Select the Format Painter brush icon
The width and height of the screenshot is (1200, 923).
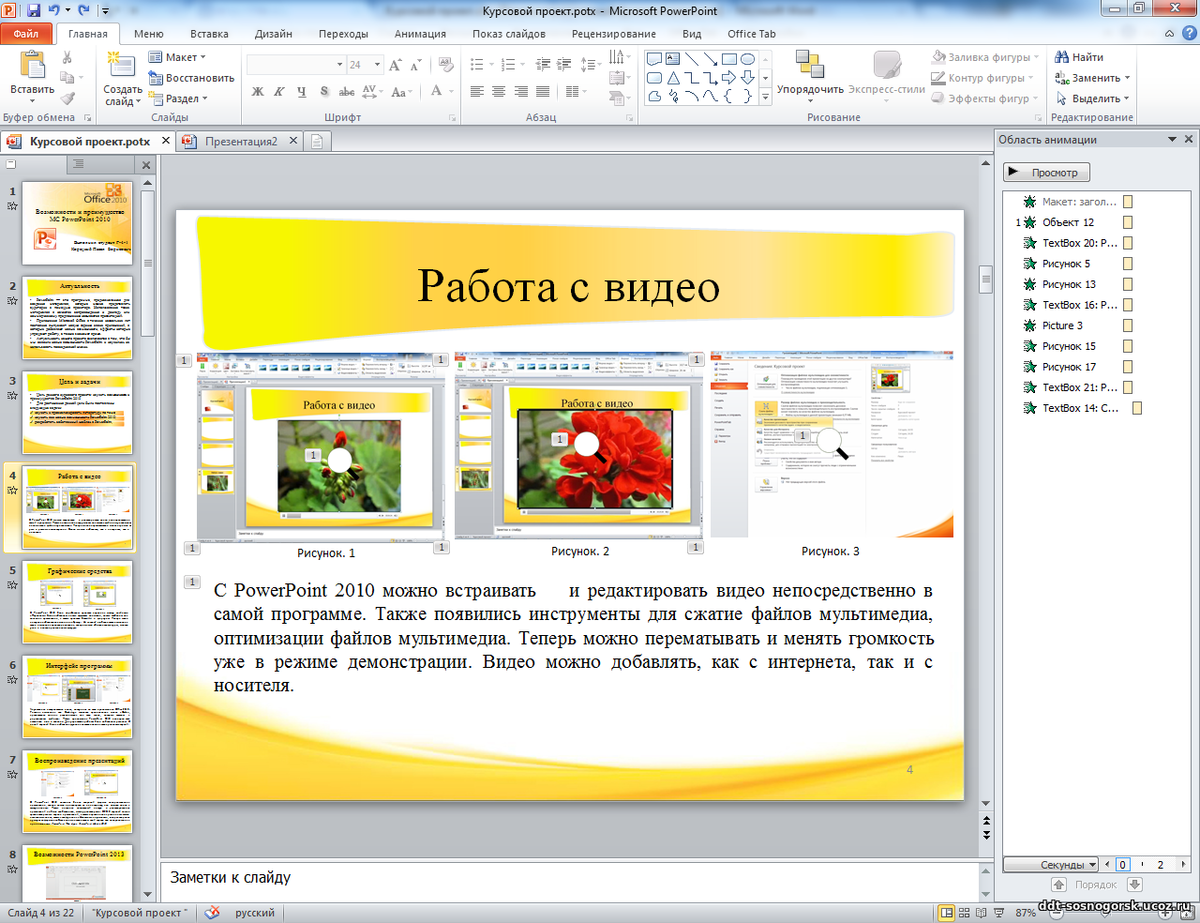(68, 98)
